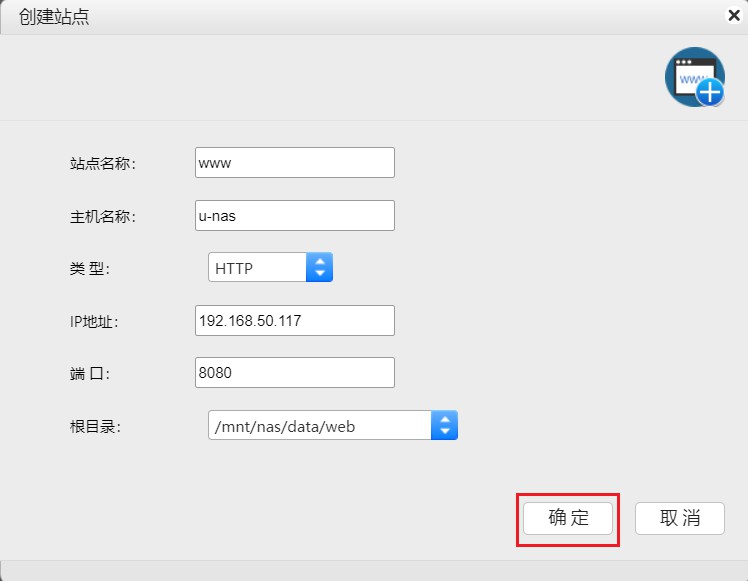Click the 端口 label

click(90, 374)
